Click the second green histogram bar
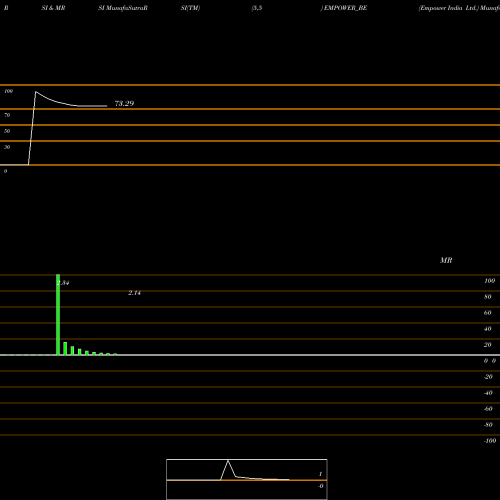 (65, 349)
